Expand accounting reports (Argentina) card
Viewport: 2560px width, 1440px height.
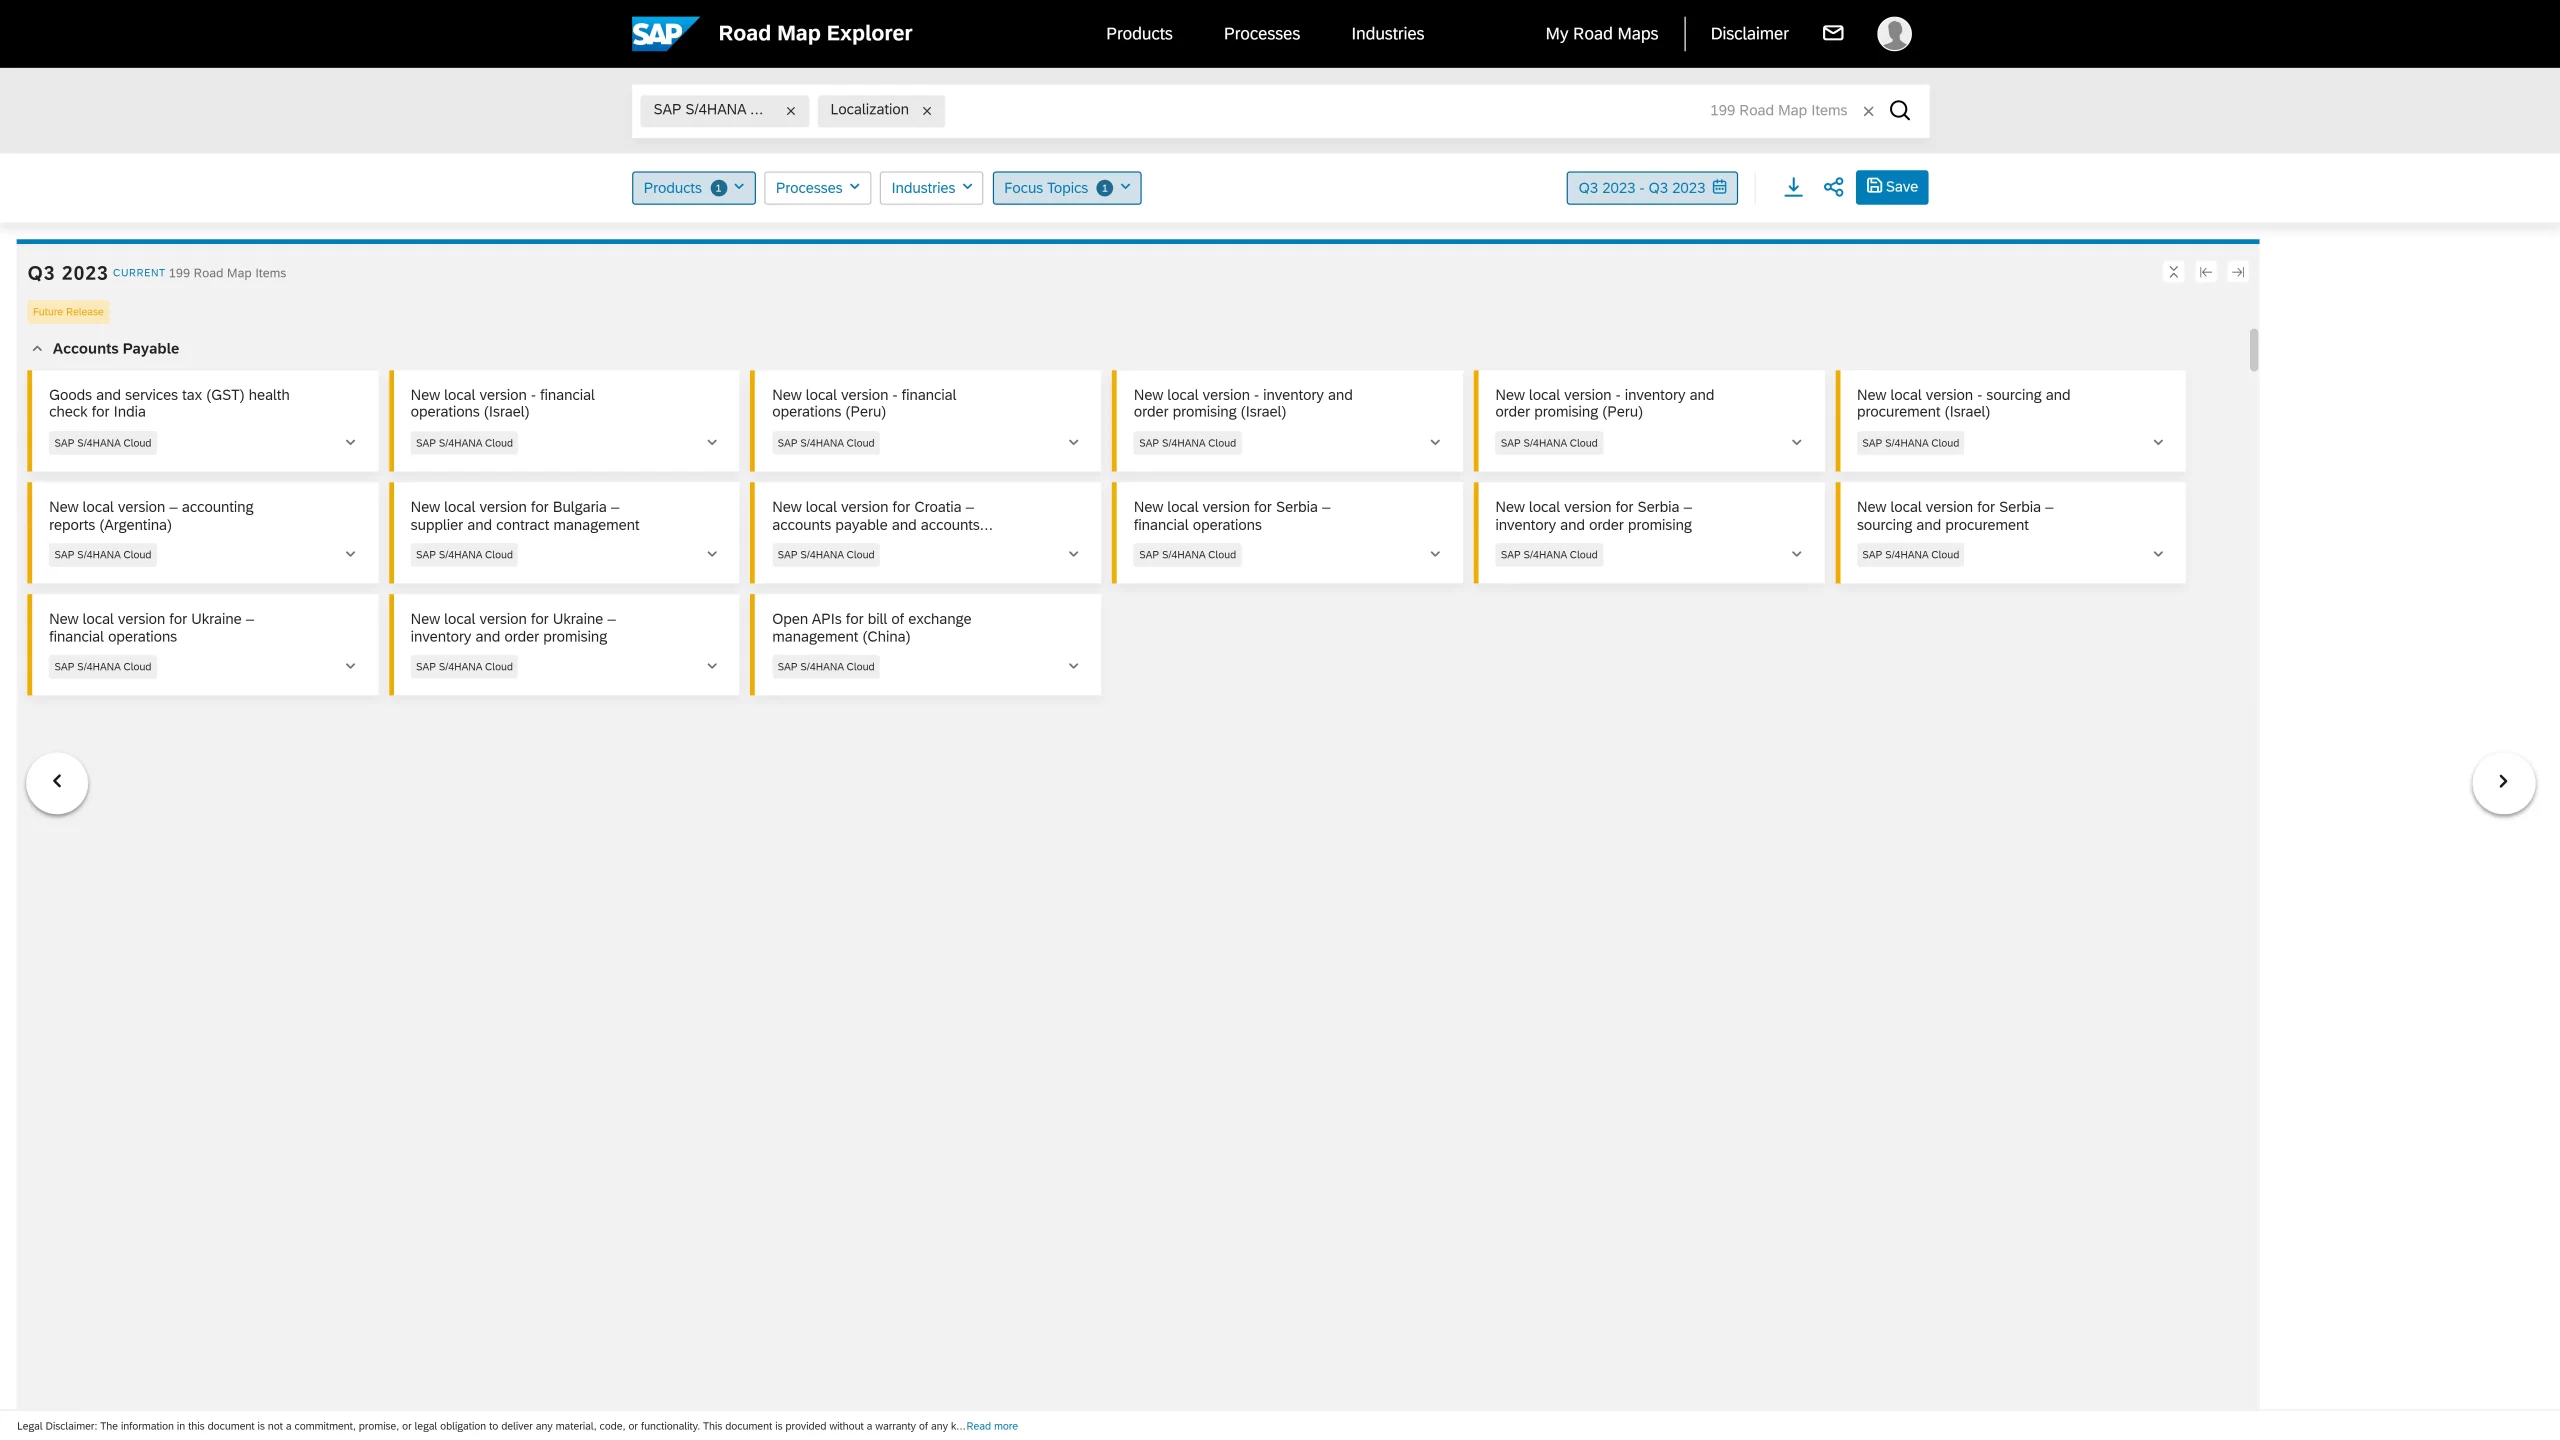tap(350, 555)
